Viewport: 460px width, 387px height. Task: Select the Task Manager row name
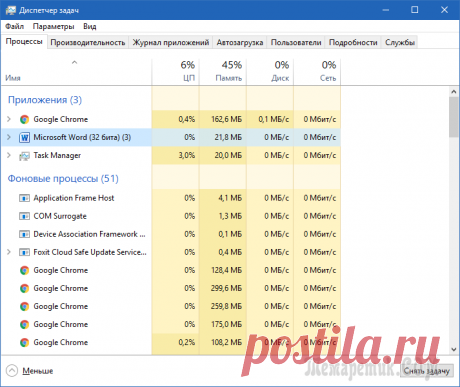click(x=57, y=155)
